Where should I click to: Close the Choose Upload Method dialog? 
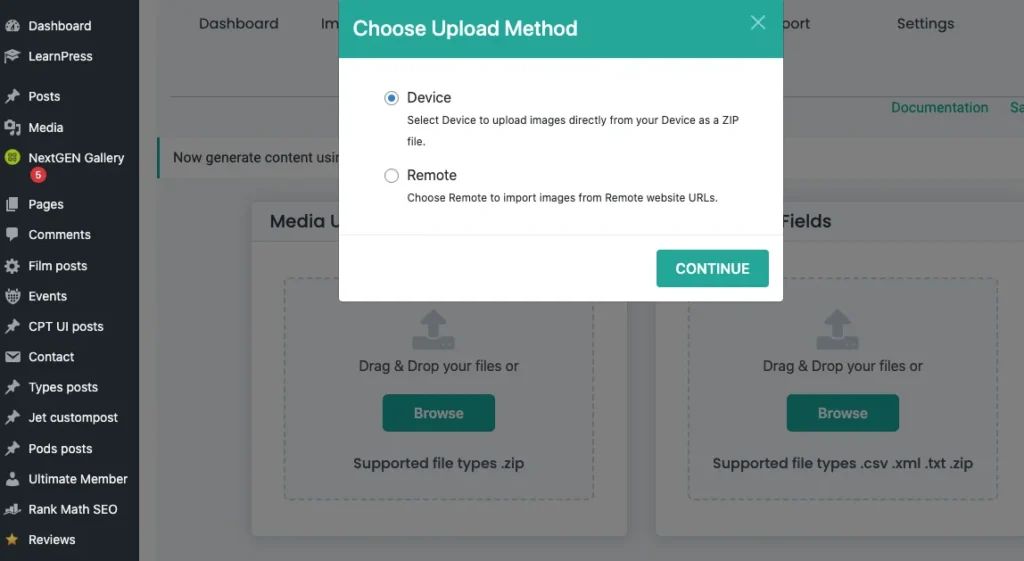(758, 23)
